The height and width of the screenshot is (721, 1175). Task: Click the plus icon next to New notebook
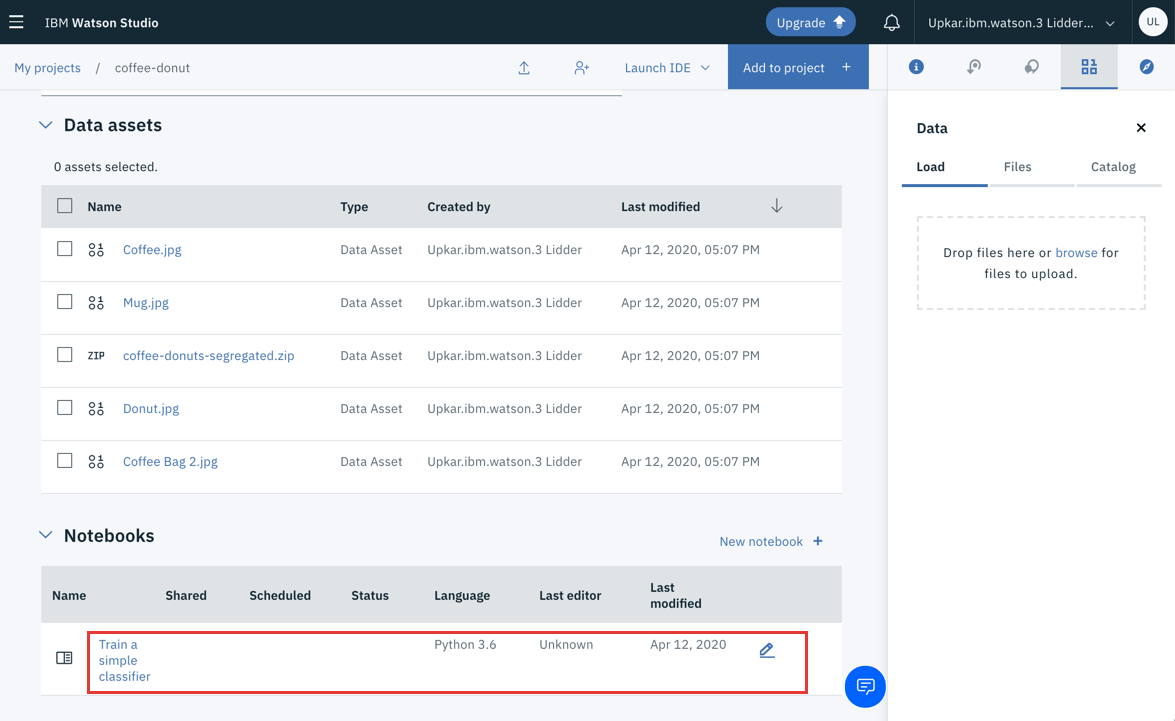tap(818, 541)
